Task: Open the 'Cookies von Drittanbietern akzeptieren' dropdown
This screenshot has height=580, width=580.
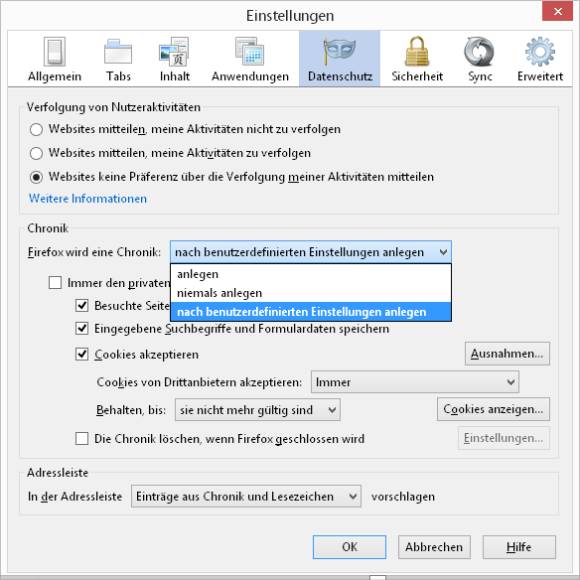Action: [x=415, y=382]
